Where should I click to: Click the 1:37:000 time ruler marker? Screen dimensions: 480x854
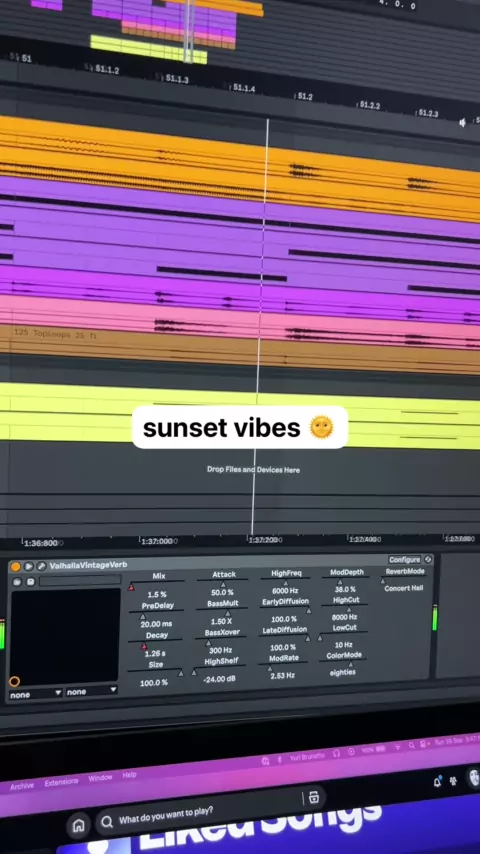pos(158,541)
